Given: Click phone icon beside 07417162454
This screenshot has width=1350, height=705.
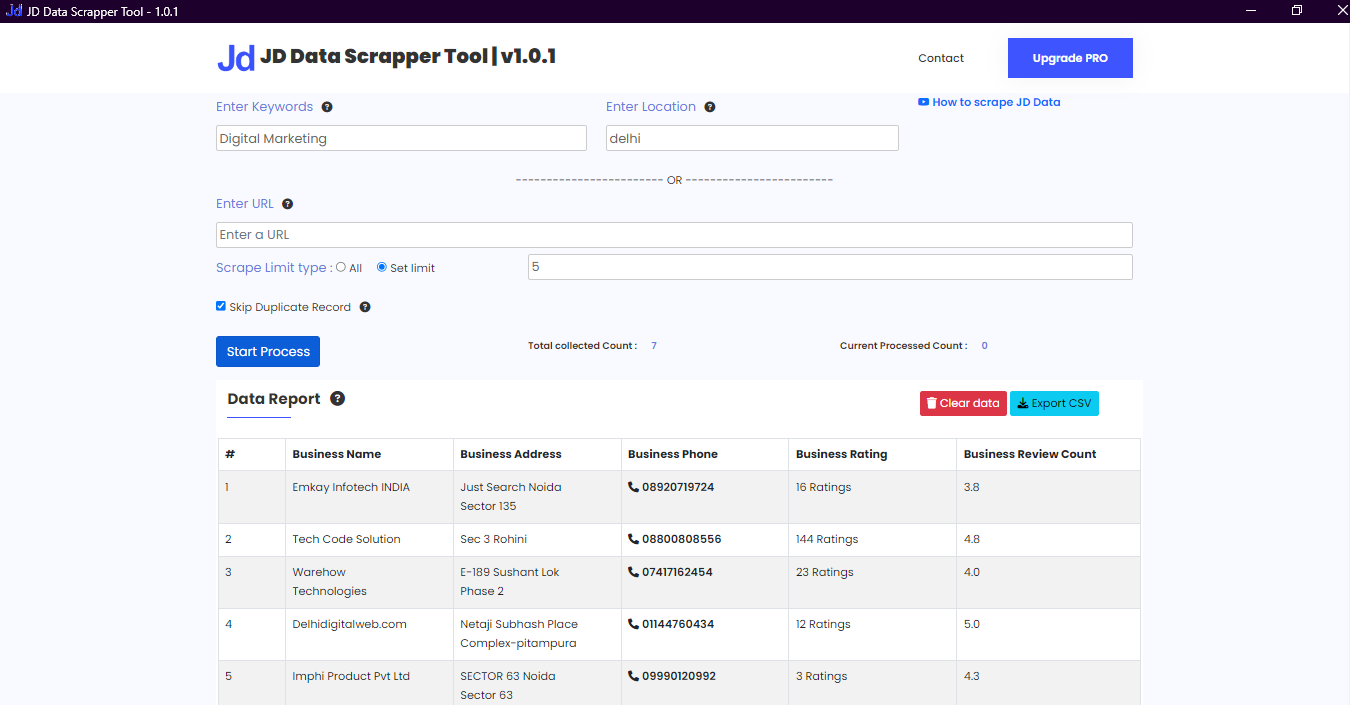Looking at the screenshot, I should 633,572.
